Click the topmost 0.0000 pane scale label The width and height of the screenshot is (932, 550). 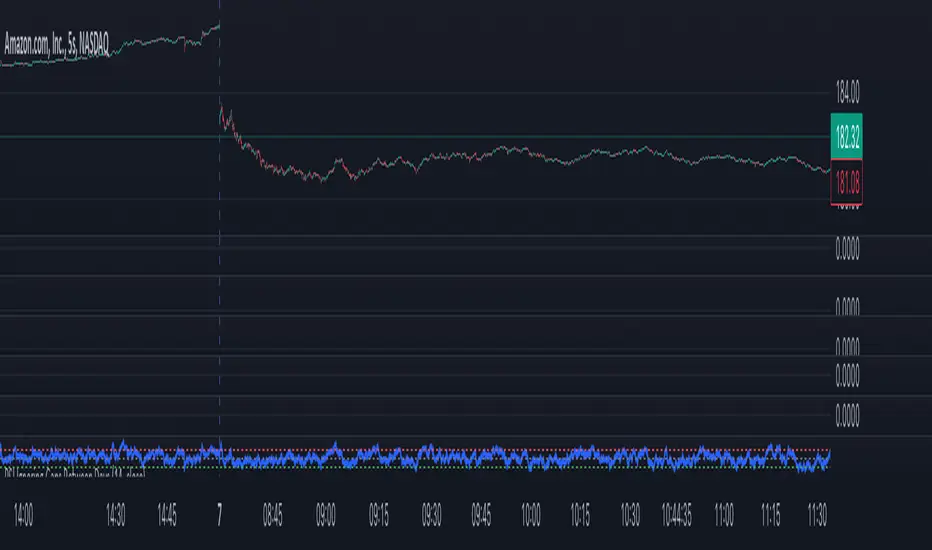(846, 252)
